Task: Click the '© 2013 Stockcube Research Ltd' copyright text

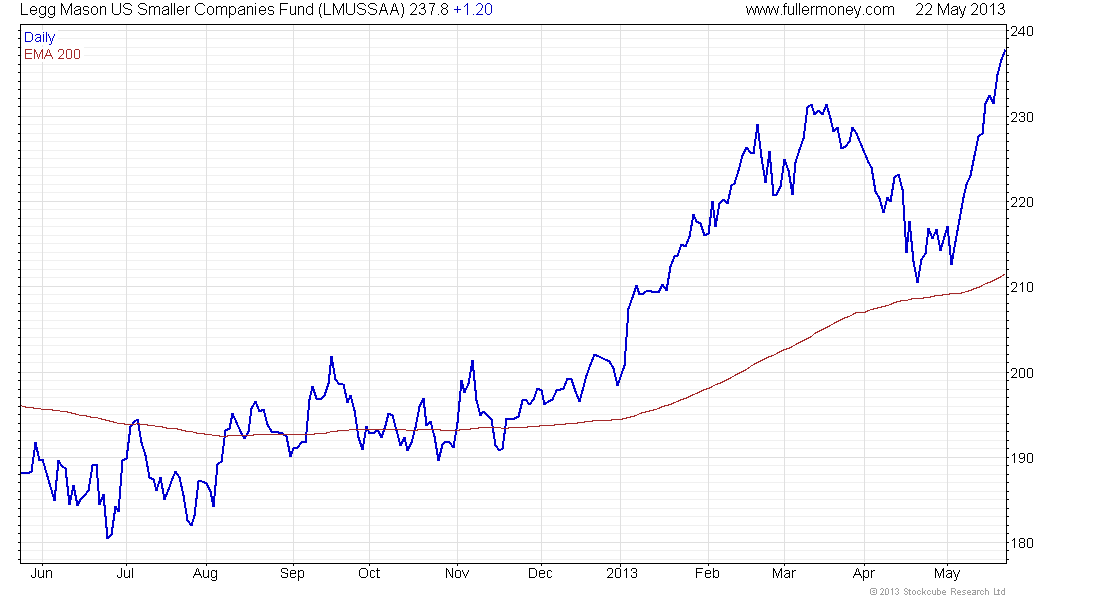Action: point(937,592)
